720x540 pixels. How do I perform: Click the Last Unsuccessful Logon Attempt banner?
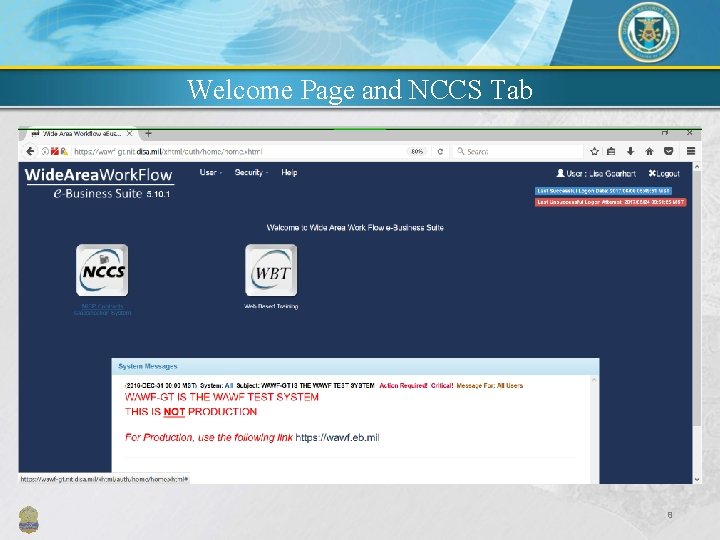[x=610, y=202]
